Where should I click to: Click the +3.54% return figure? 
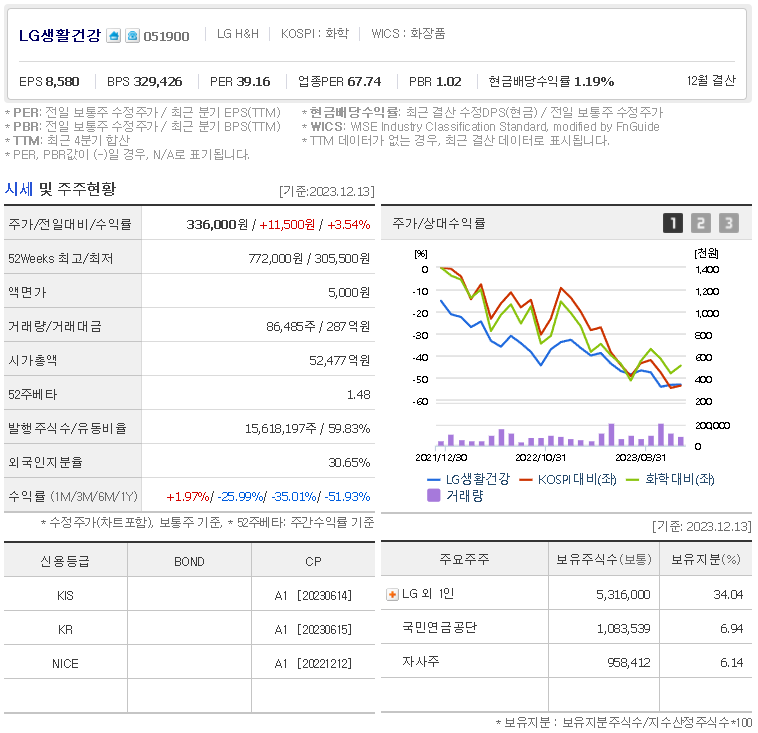(x=349, y=224)
